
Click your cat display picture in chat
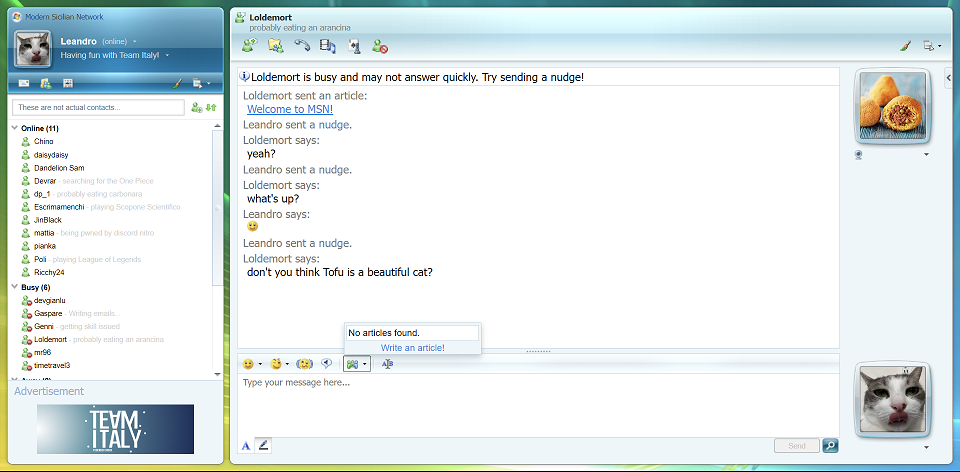[892, 399]
